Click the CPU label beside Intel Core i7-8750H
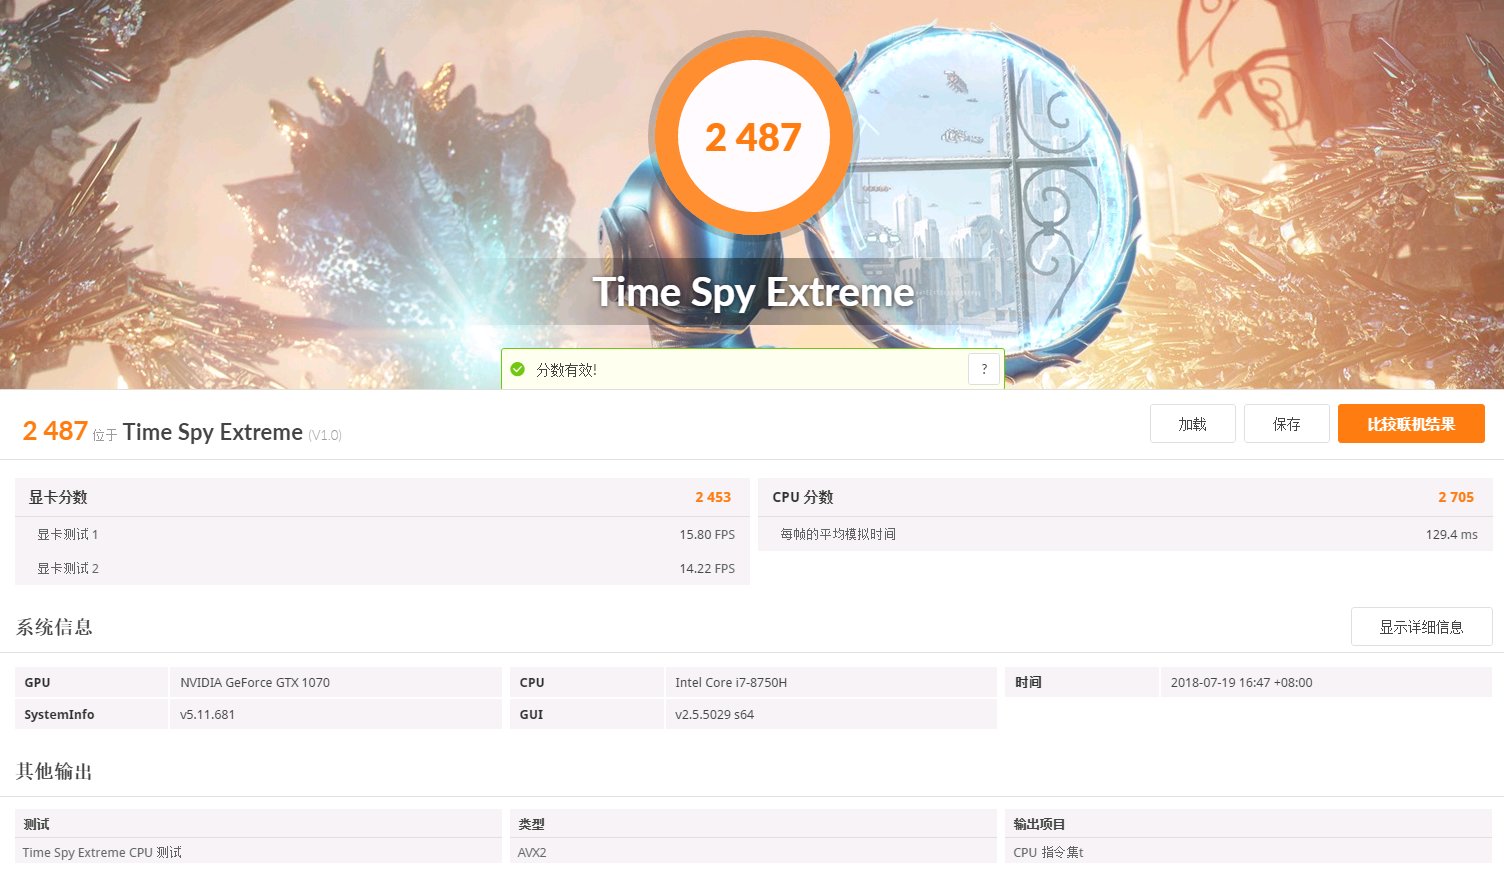 click(532, 682)
